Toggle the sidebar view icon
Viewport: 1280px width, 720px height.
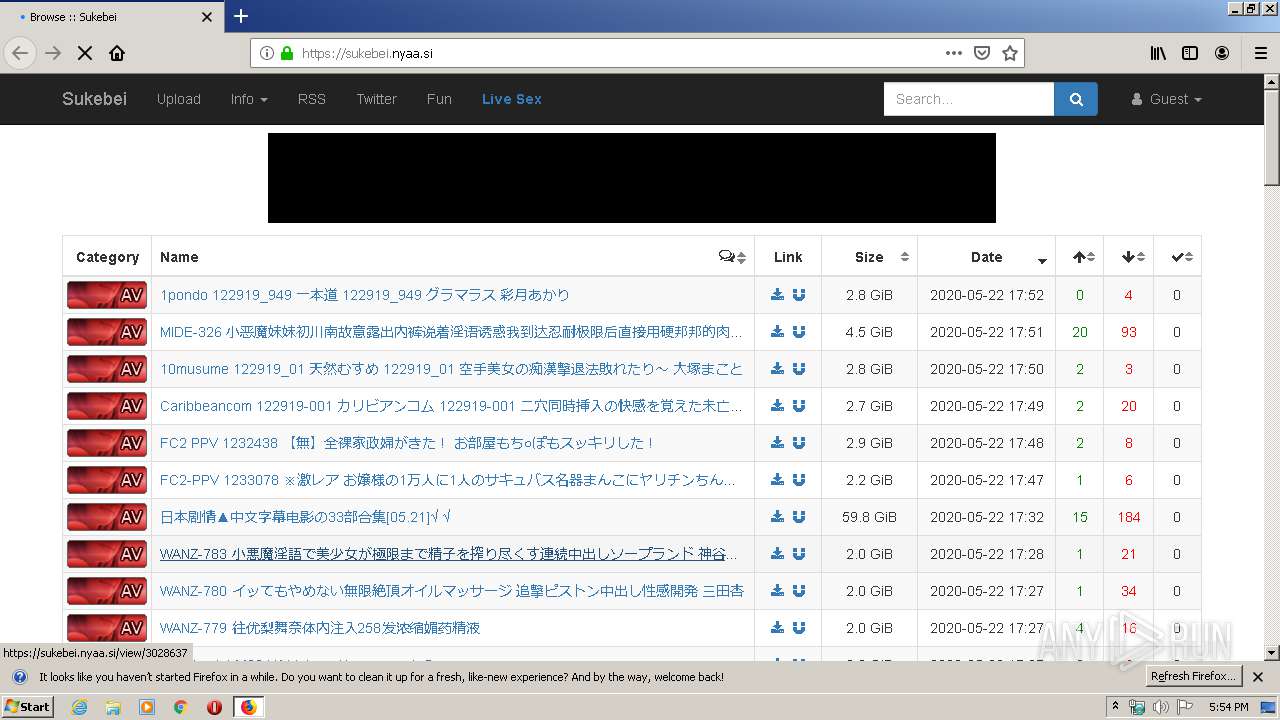click(x=1190, y=53)
